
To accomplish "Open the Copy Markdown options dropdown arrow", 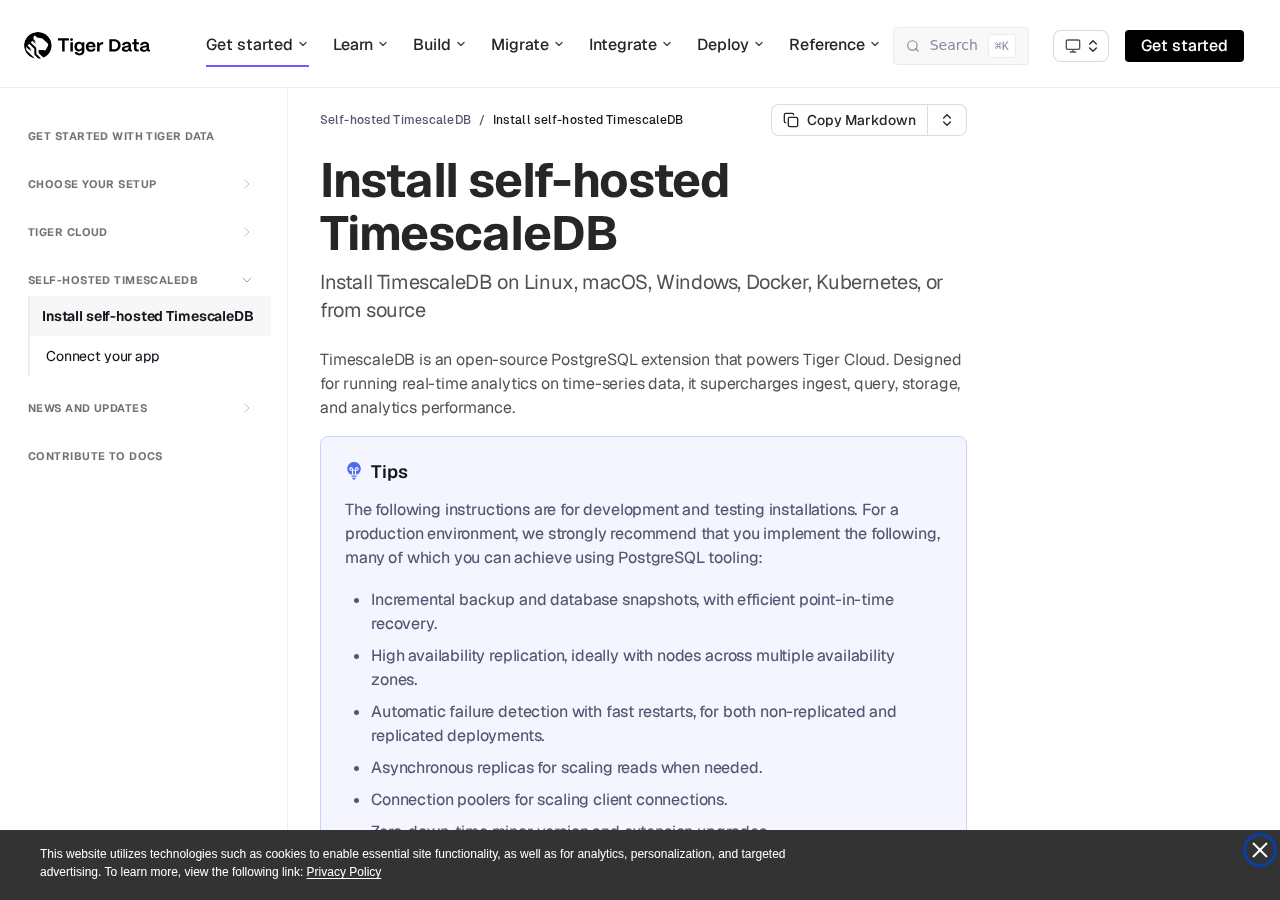I will (x=947, y=120).
